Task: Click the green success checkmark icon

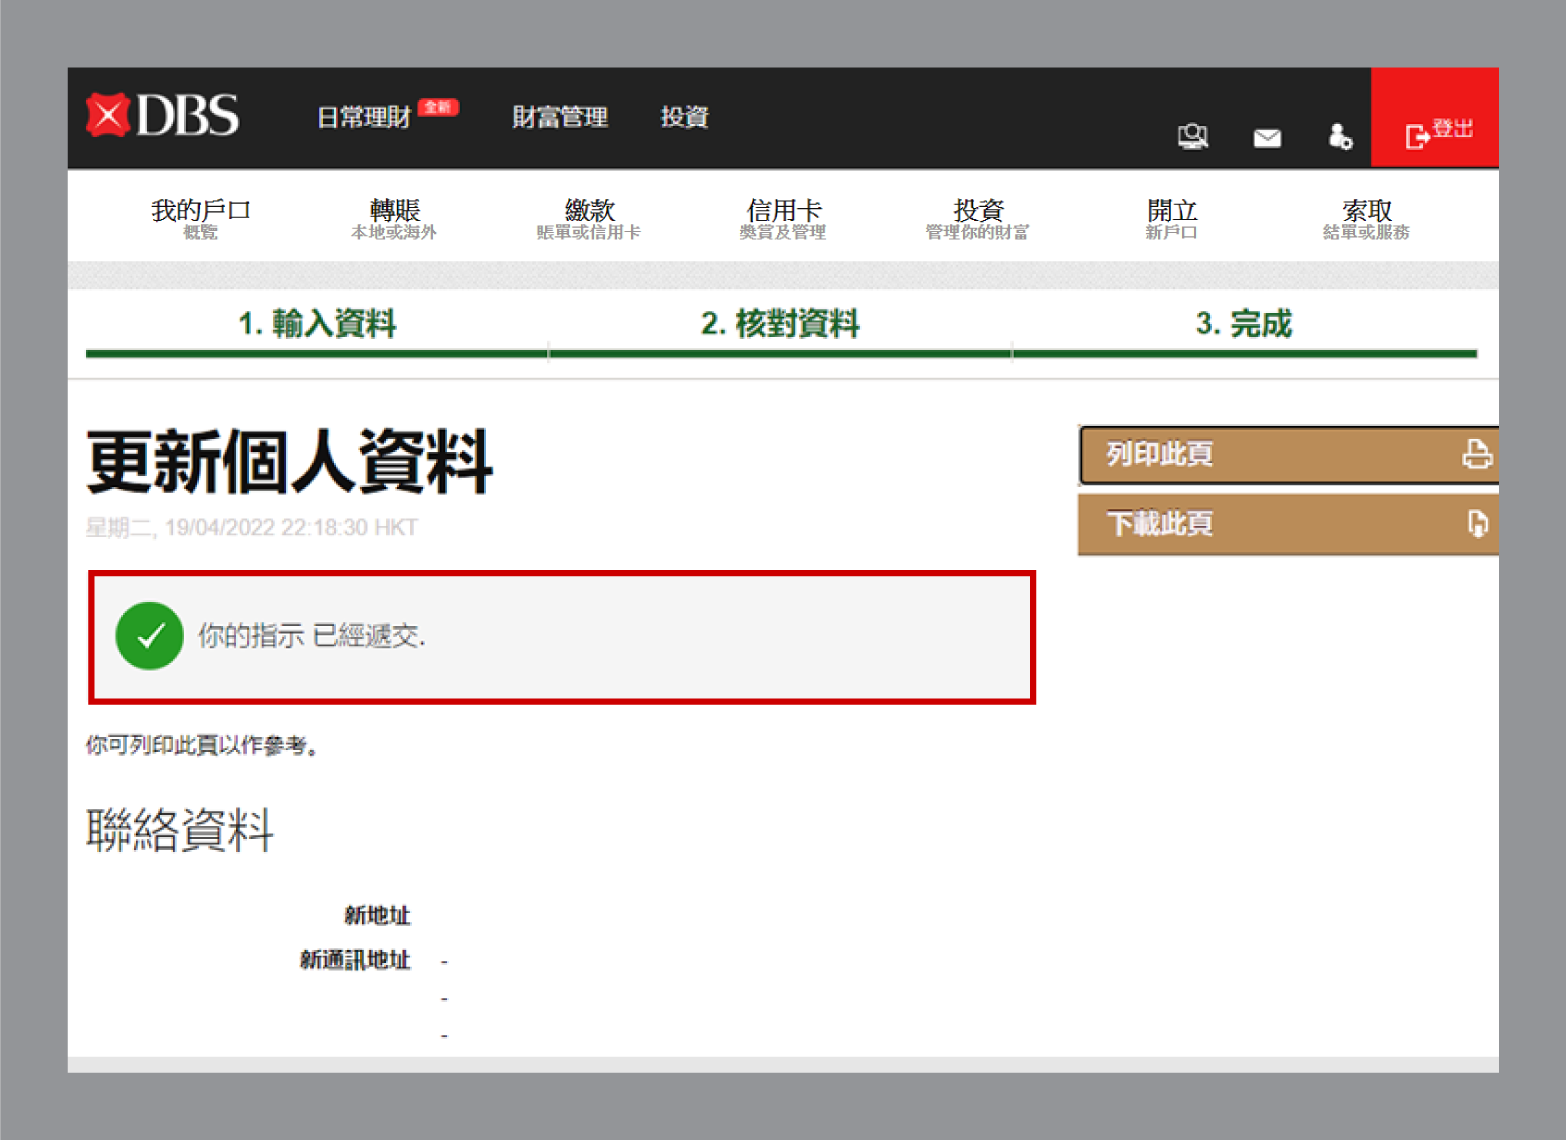Action: 150,636
